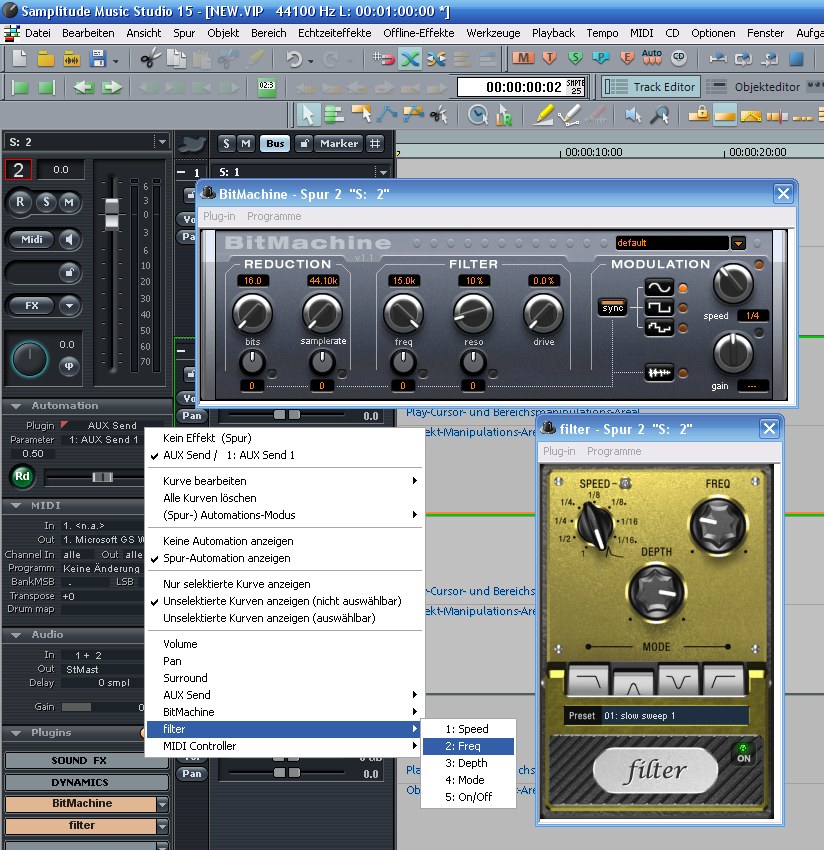Click the DYNAMICS plugin slot
Image resolution: width=824 pixels, height=850 pixels.
click(x=86, y=782)
